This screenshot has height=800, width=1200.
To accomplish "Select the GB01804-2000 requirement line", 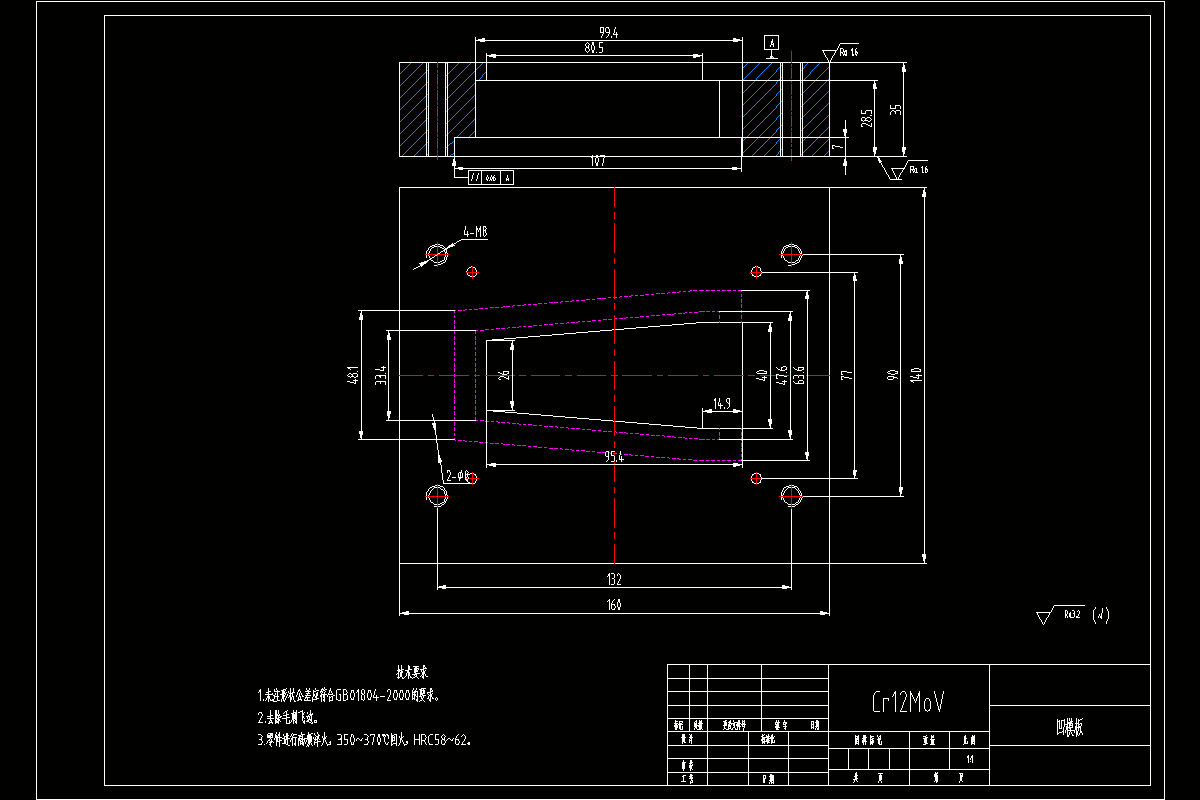I will tap(349, 695).
